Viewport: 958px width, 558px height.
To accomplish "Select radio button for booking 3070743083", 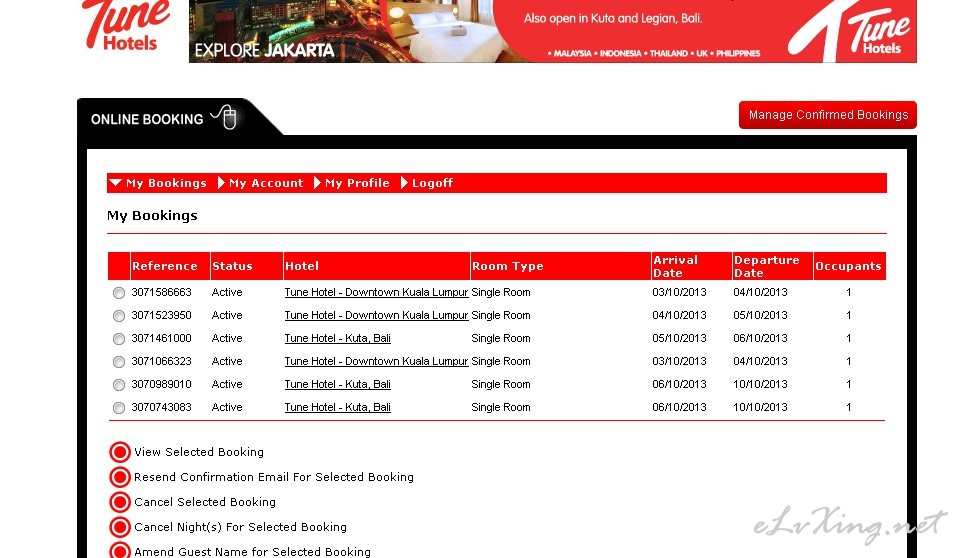I will (x=119, y=408).
